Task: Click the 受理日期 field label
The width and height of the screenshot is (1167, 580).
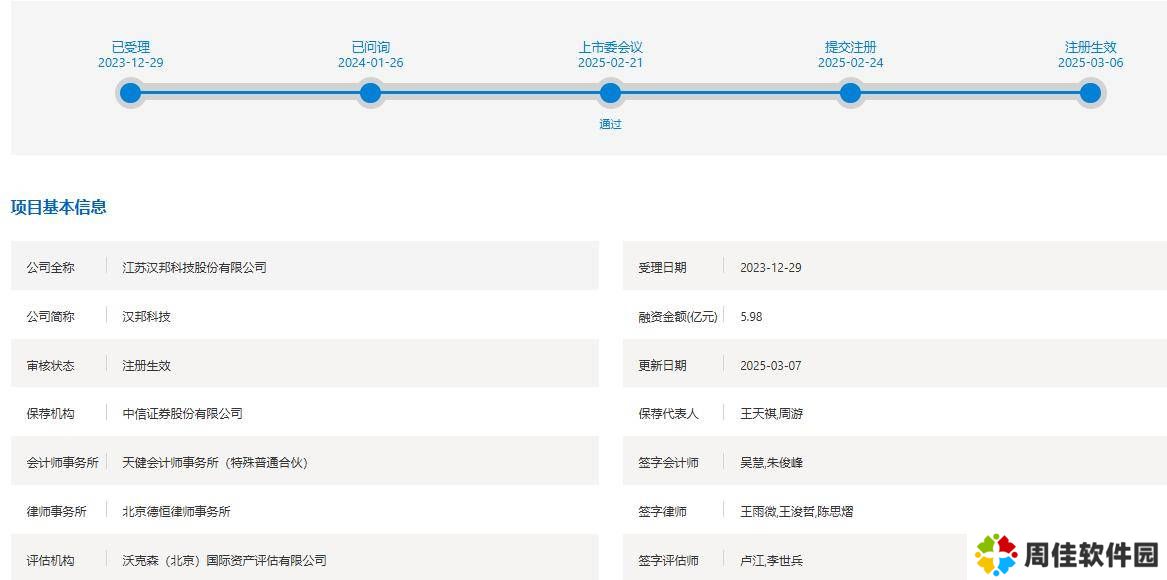Action: 662,267
